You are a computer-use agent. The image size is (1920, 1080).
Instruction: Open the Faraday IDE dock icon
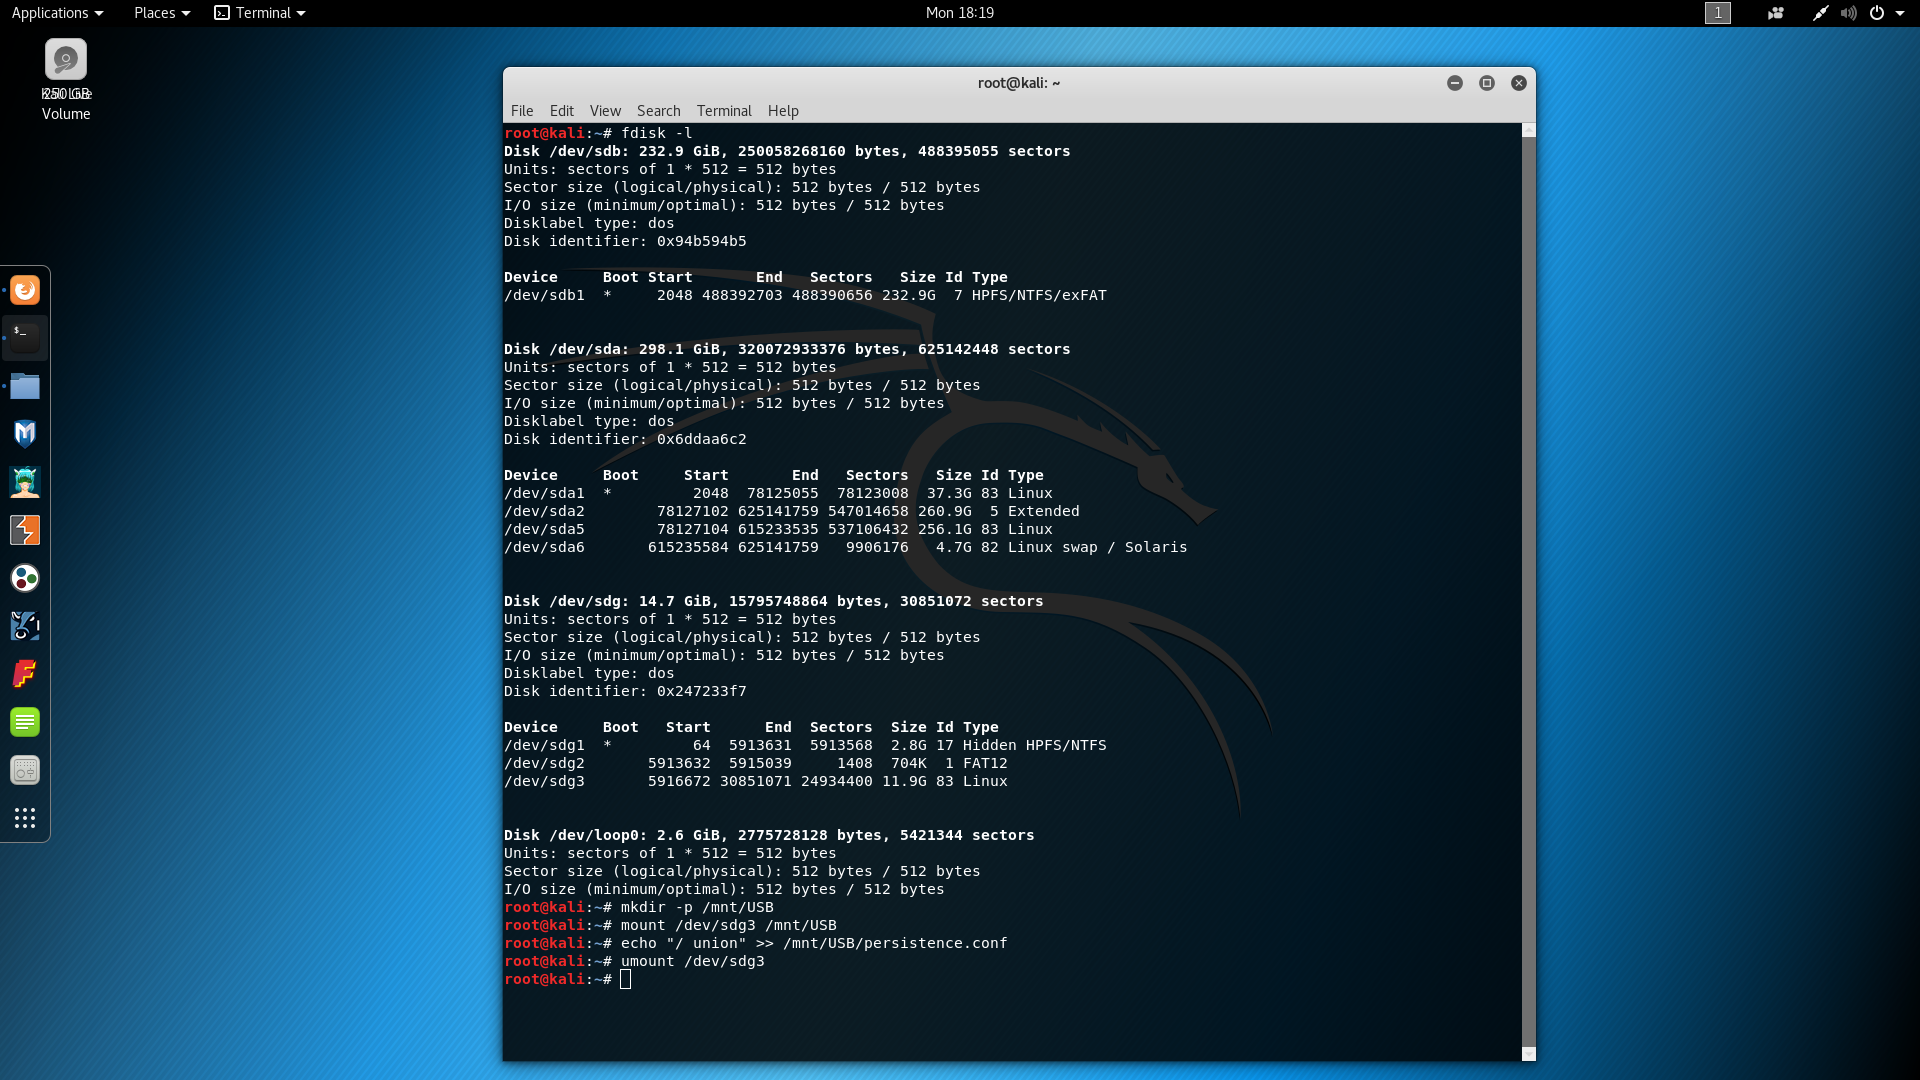(25, 674)
